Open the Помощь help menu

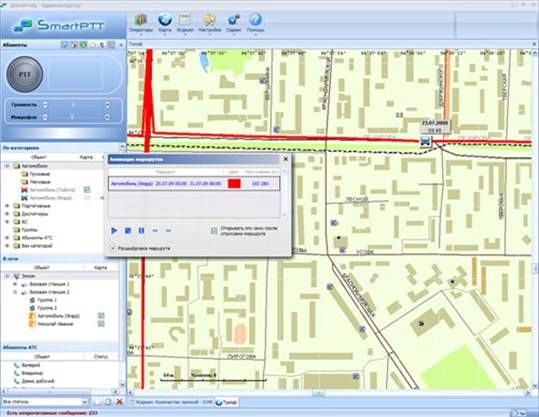coord(255,23)
